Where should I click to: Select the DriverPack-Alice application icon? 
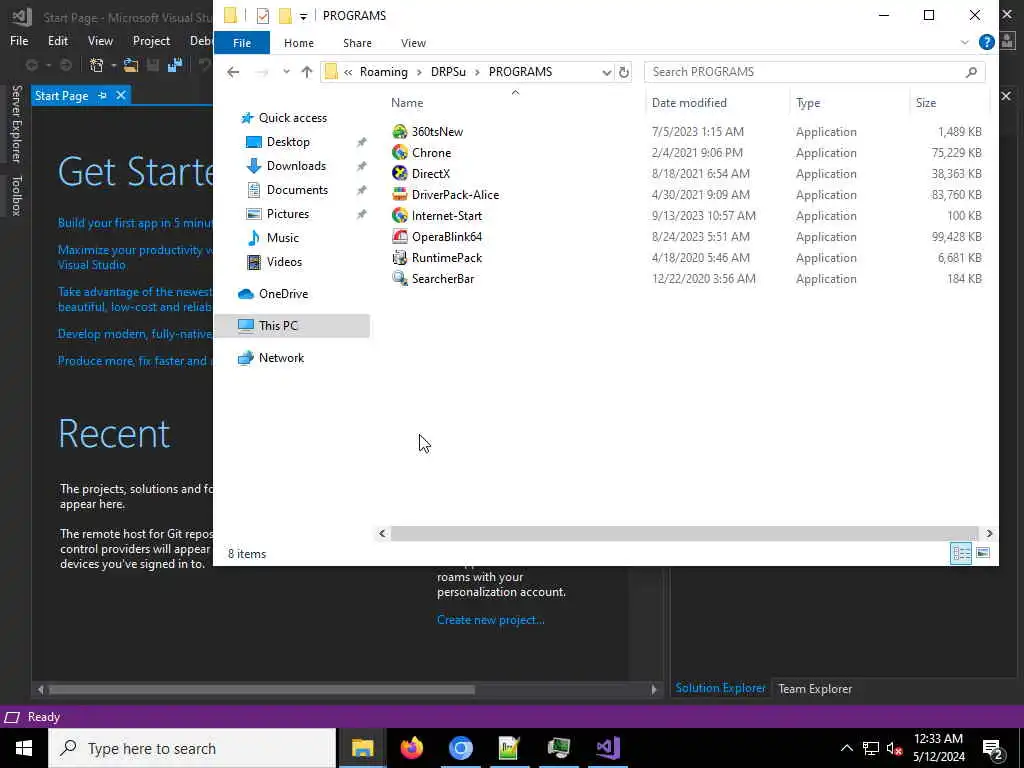[400, 195]
